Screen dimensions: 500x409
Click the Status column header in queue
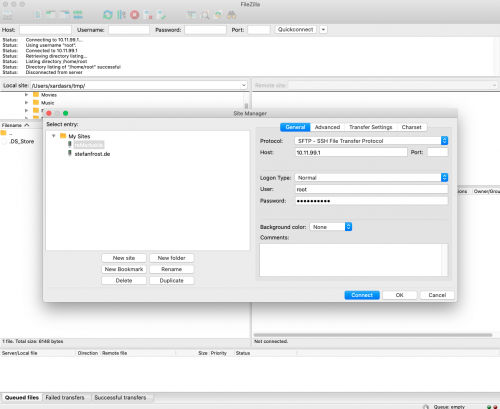pos(243,353)
